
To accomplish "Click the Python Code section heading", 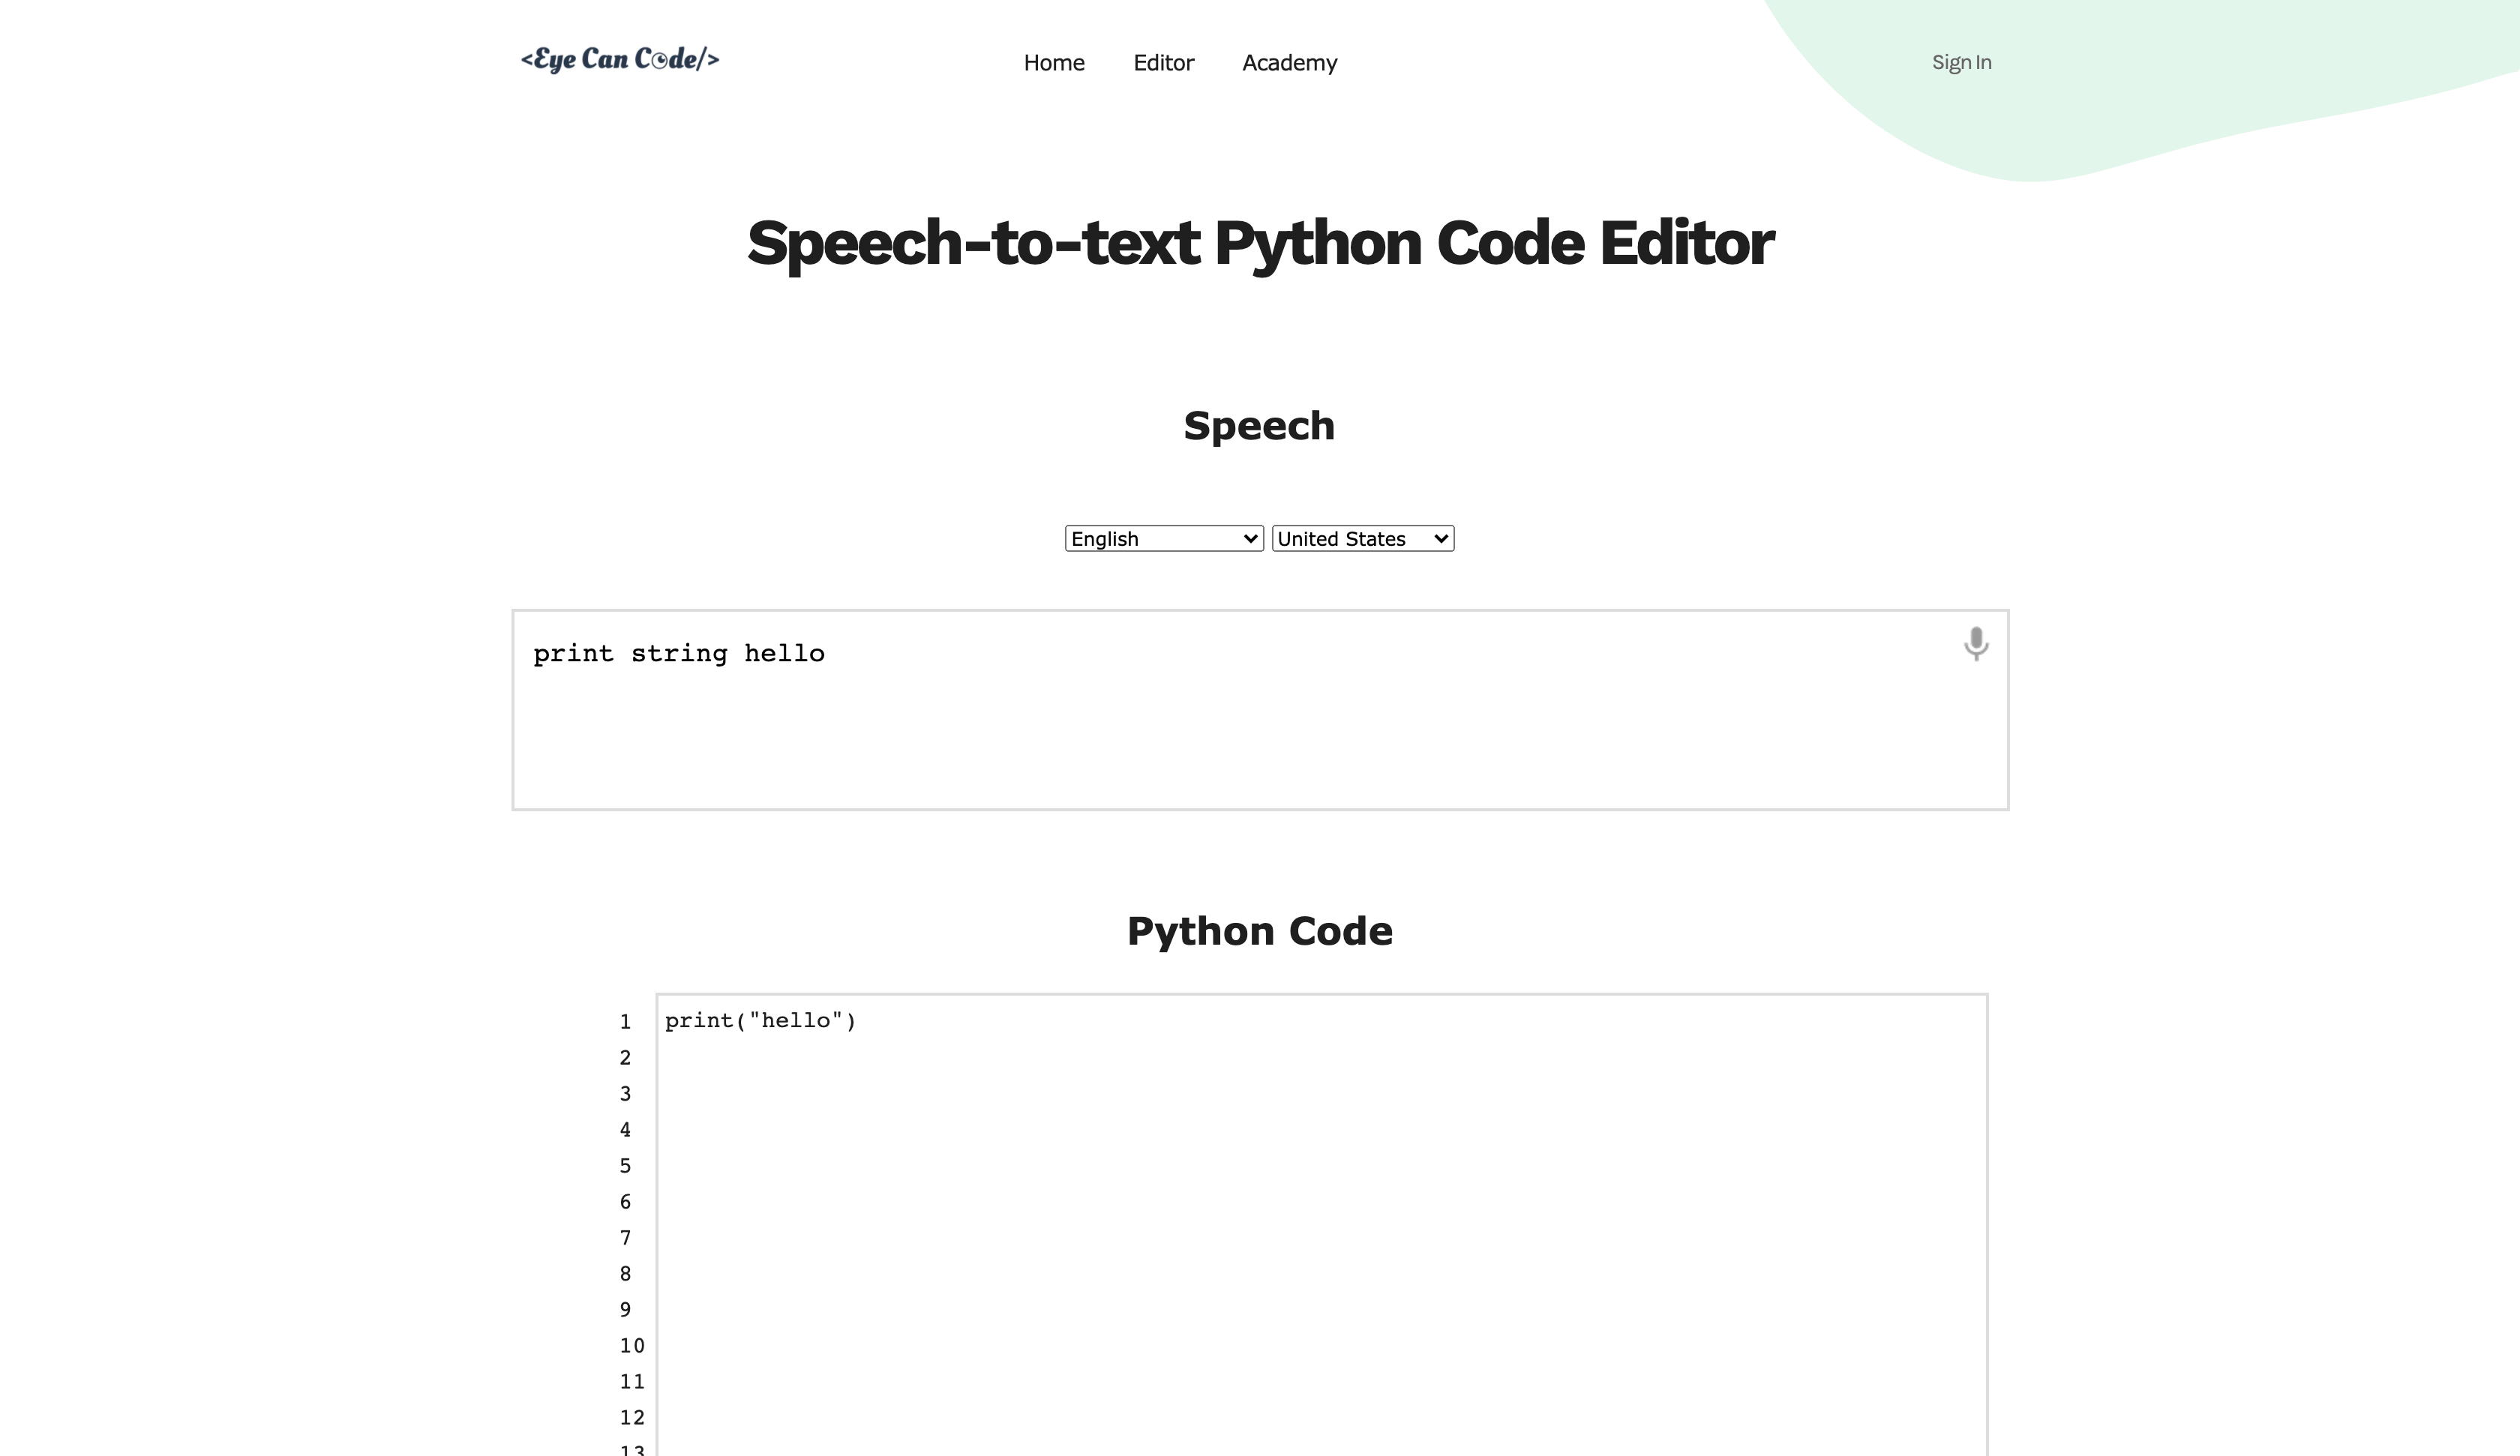I will click(x=1259, y=931).
